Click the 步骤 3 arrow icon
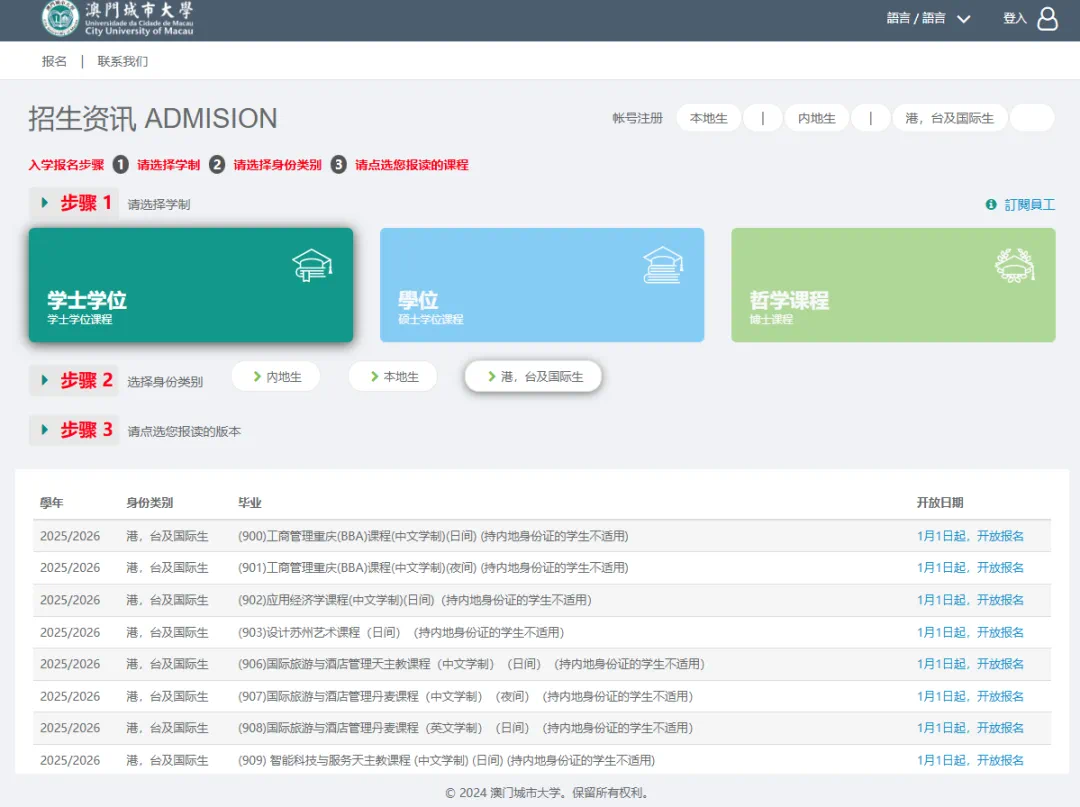Screen dimensions: 1080x807 click(x=45, y=430)
